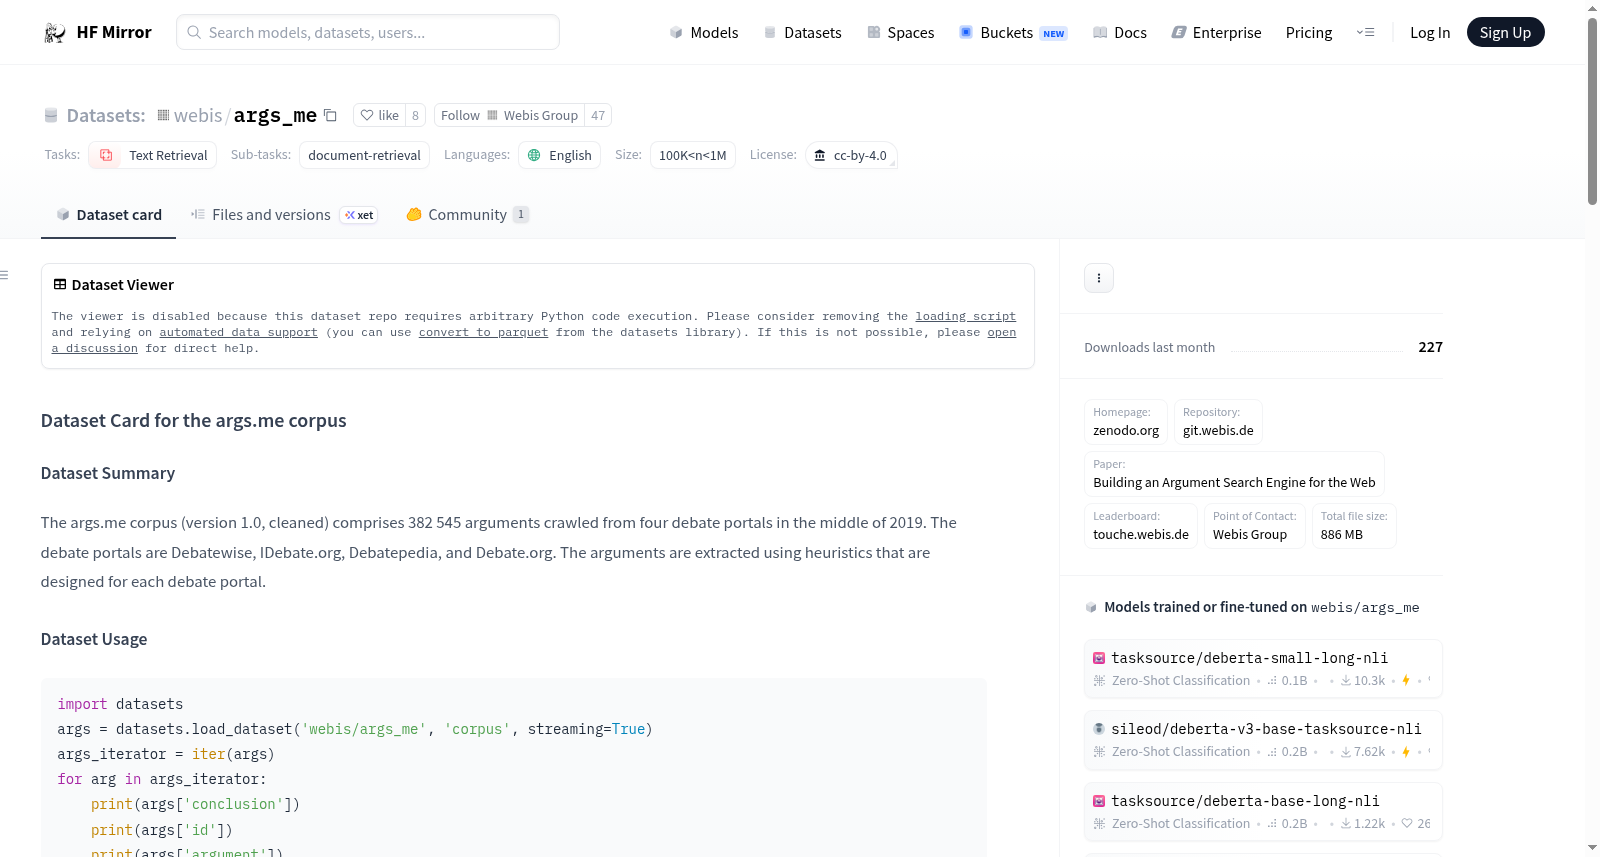Click the Dataset Usage heading
Screen dimensions: 1600x857
pyautogui.click(x=94, y=639)
